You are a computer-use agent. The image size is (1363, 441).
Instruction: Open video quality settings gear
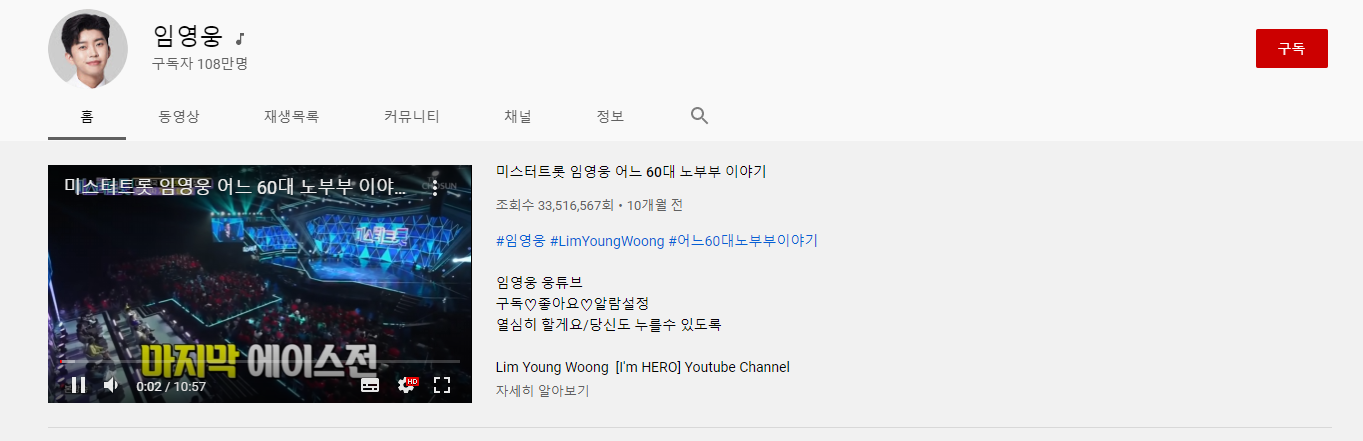[407, 385]
